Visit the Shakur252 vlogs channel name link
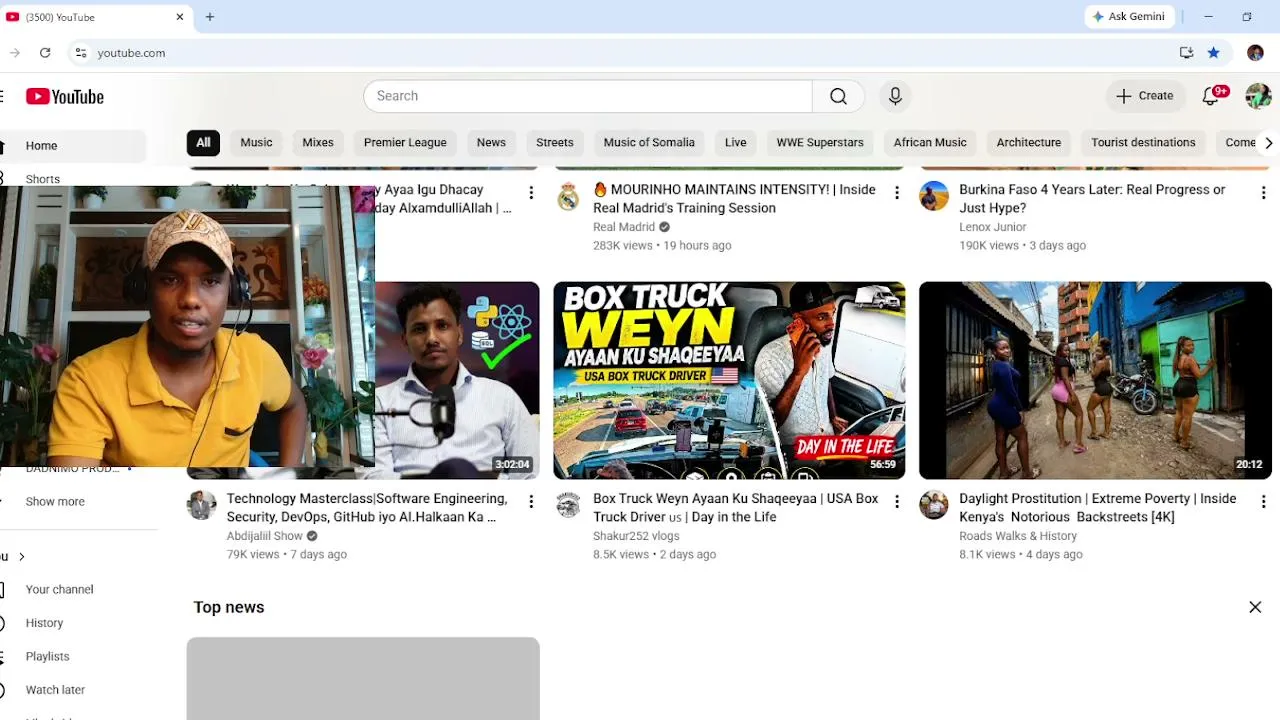Image resolution: width=1280 pixels, height=720 pixels. pyautogui.click(x=636, y=536)
